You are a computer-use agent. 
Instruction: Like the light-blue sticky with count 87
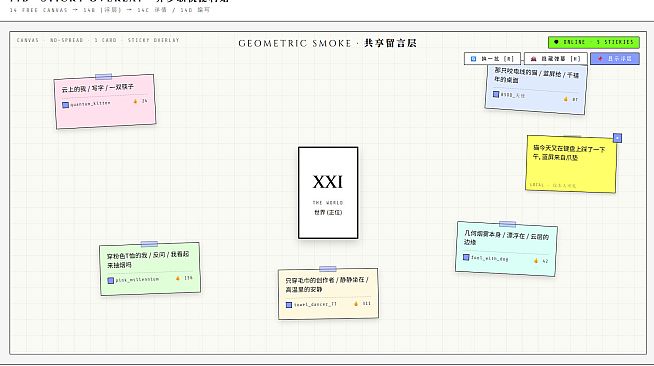[571, 99]
